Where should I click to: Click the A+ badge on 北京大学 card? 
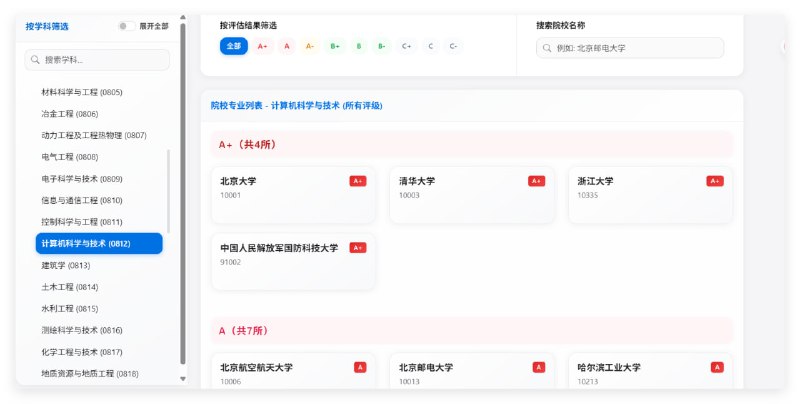click(358, 181)
